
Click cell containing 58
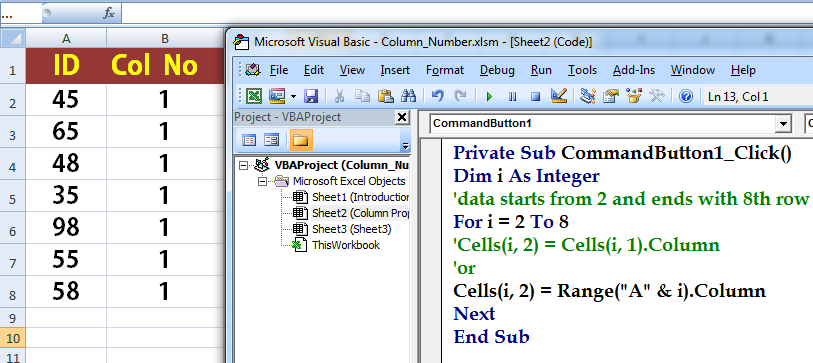(x=66, y=291)
